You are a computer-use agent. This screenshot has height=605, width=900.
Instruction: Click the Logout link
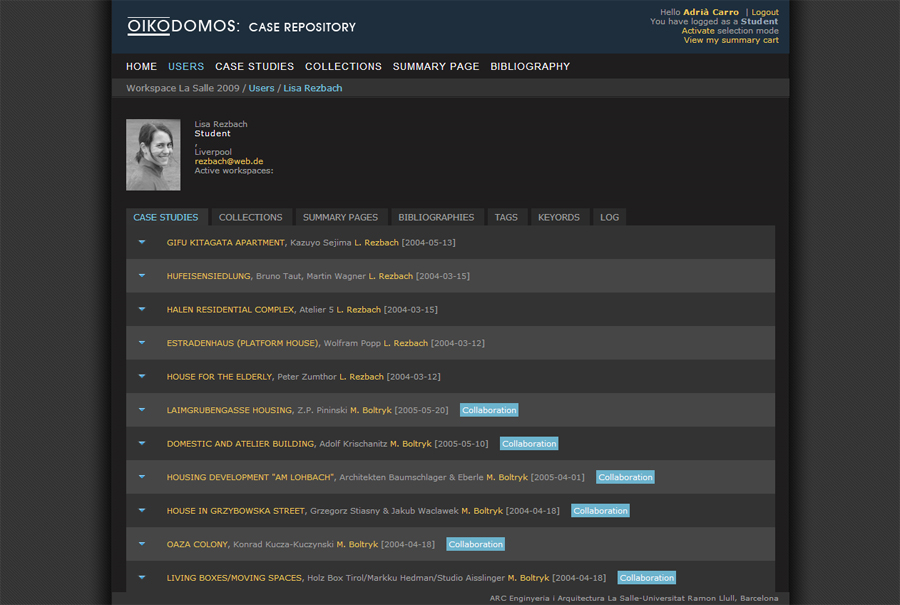764,12
